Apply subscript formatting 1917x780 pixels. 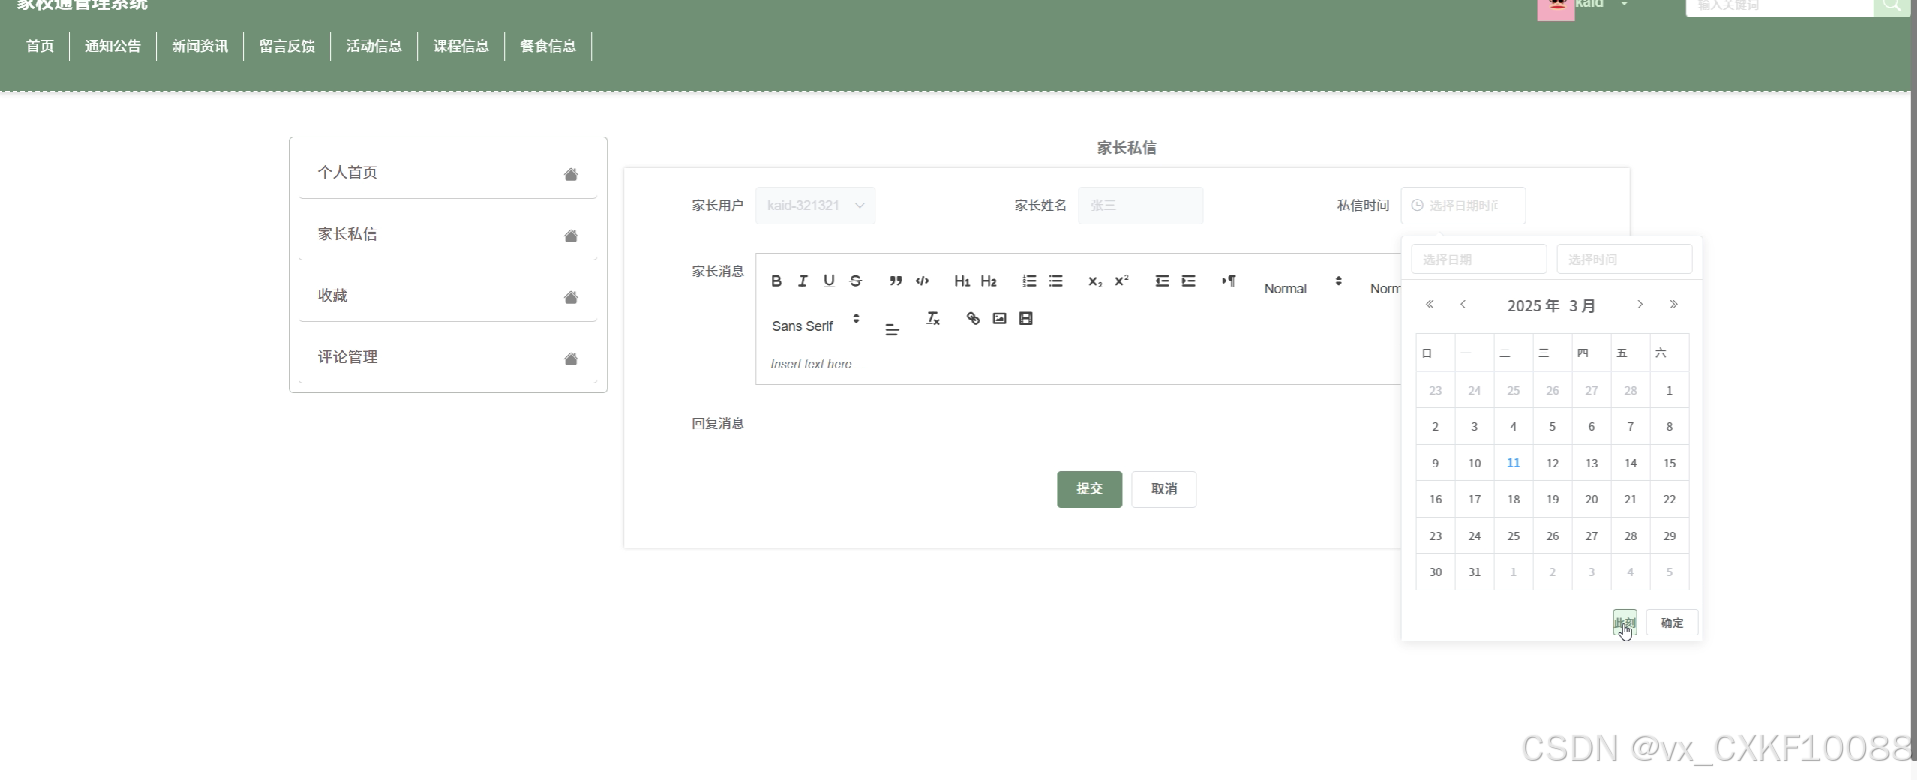pyautogui.click(x=1095, y=281)
